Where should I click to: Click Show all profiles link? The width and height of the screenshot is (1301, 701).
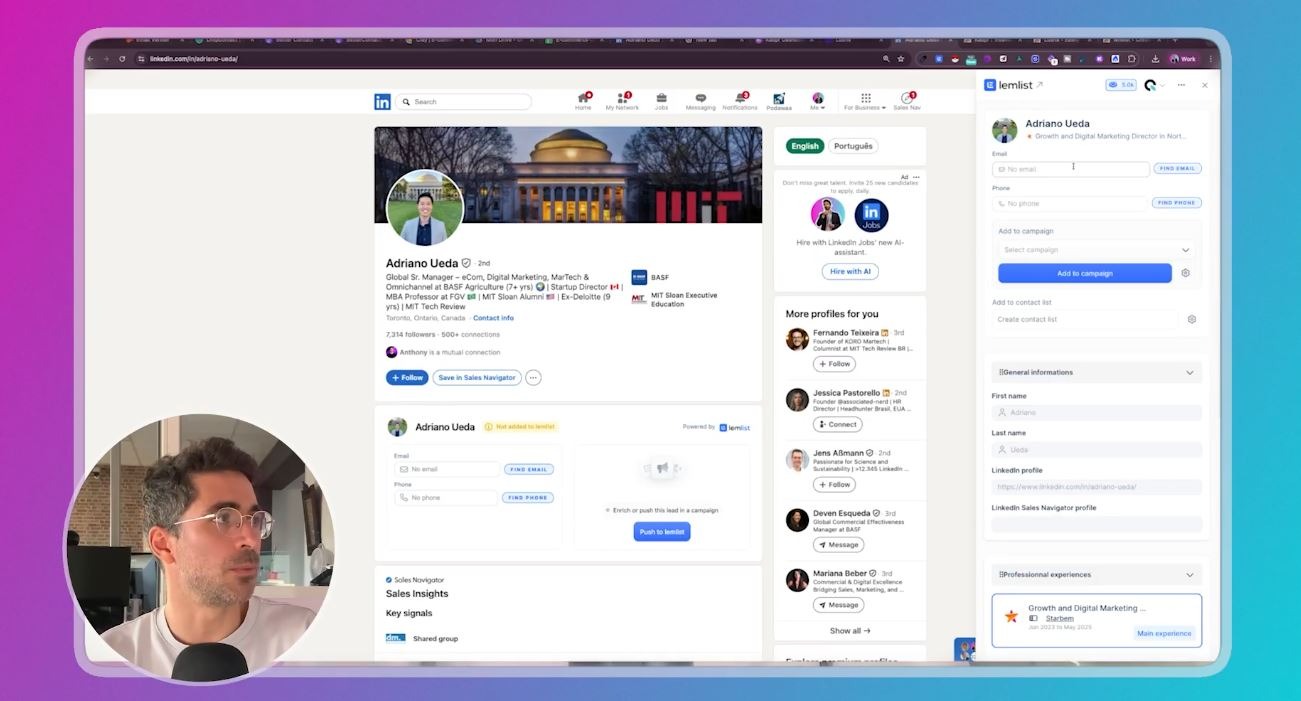850,631
